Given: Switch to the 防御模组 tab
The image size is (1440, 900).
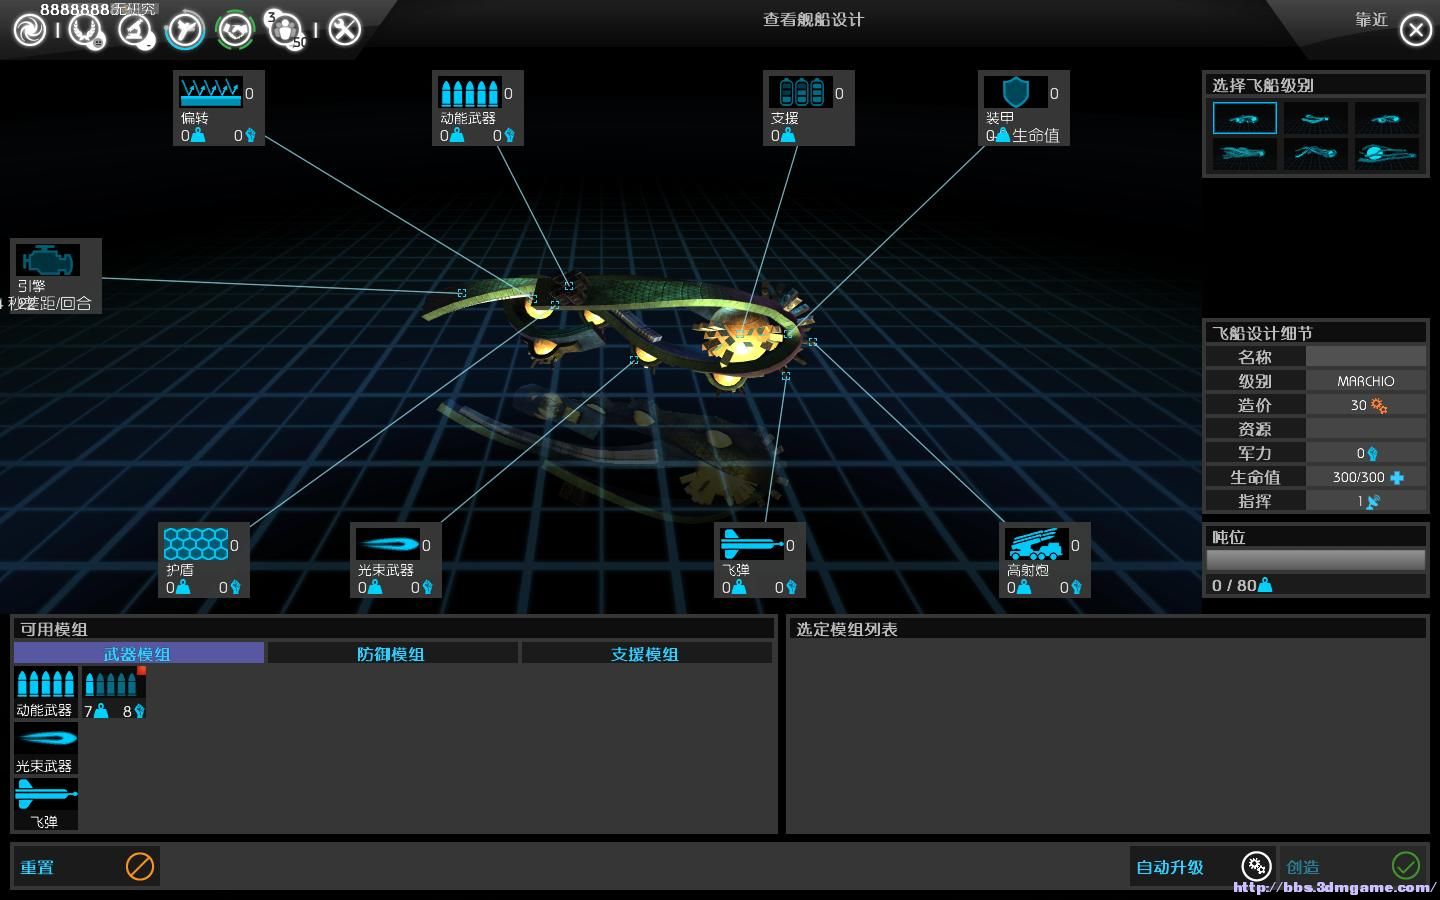Looking at the screenshot, I should [392, 653].
